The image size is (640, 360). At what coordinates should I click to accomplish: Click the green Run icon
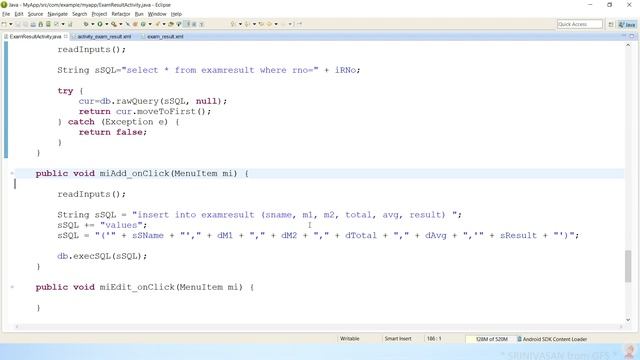coord(100,24)
